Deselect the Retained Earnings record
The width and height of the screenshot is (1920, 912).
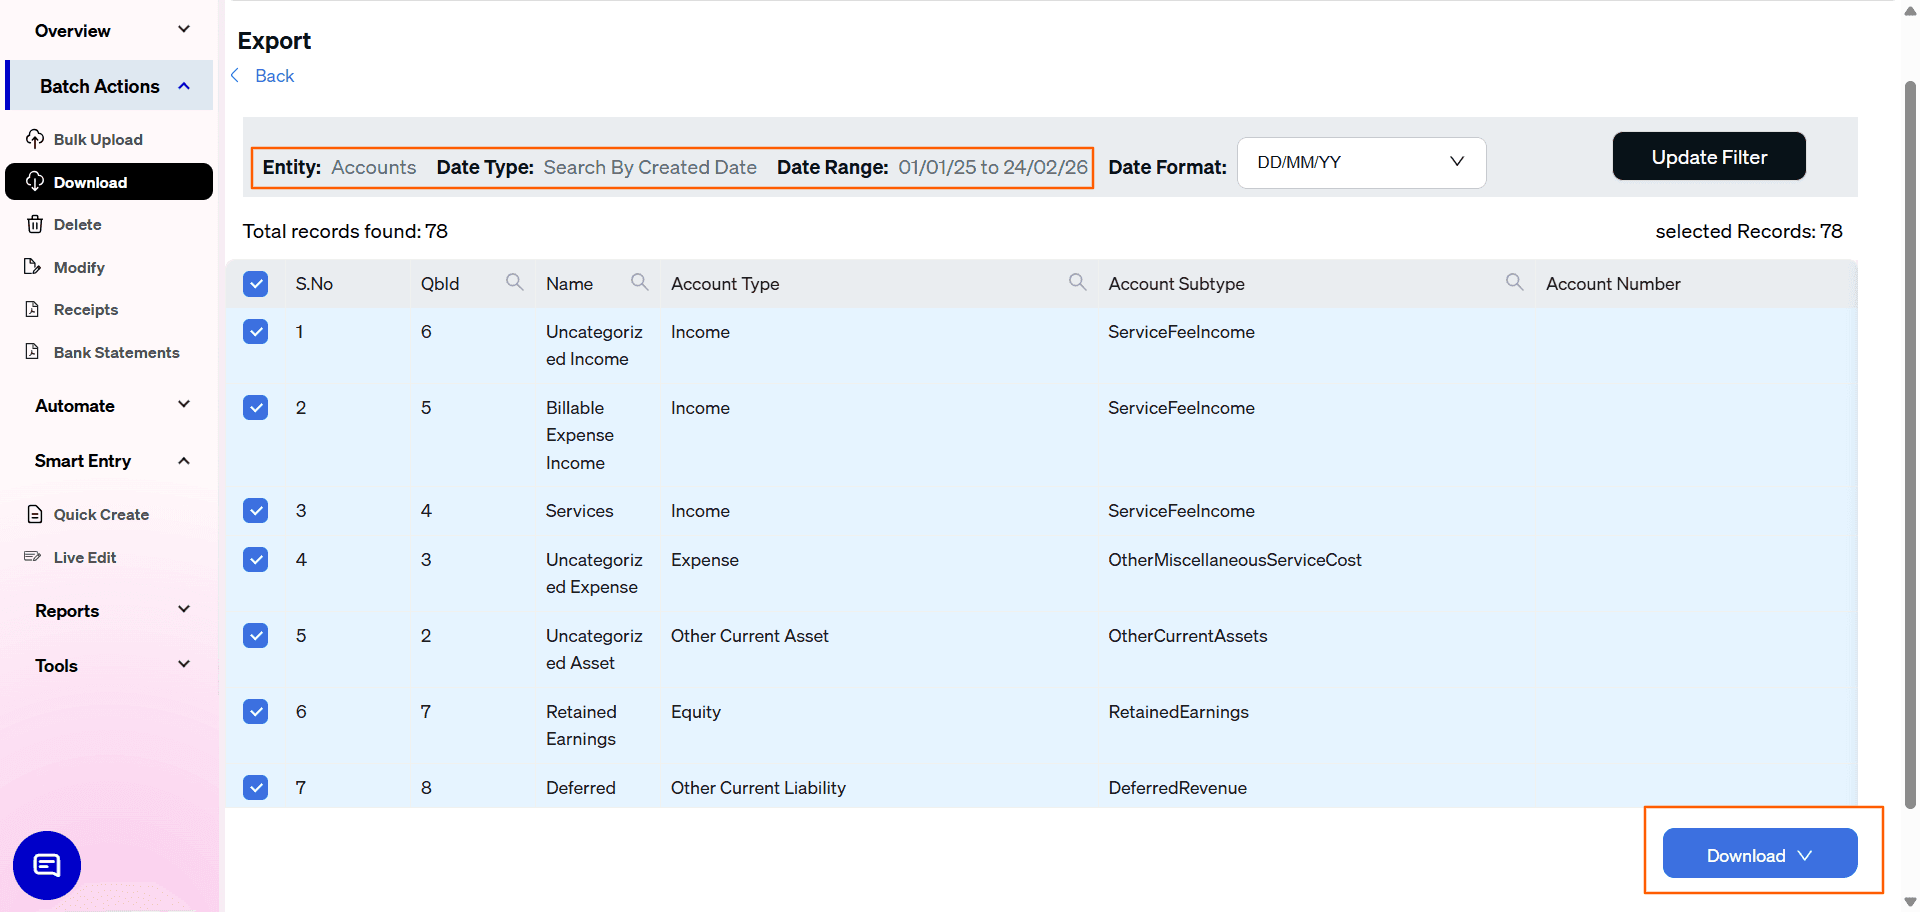click(256, 711)
